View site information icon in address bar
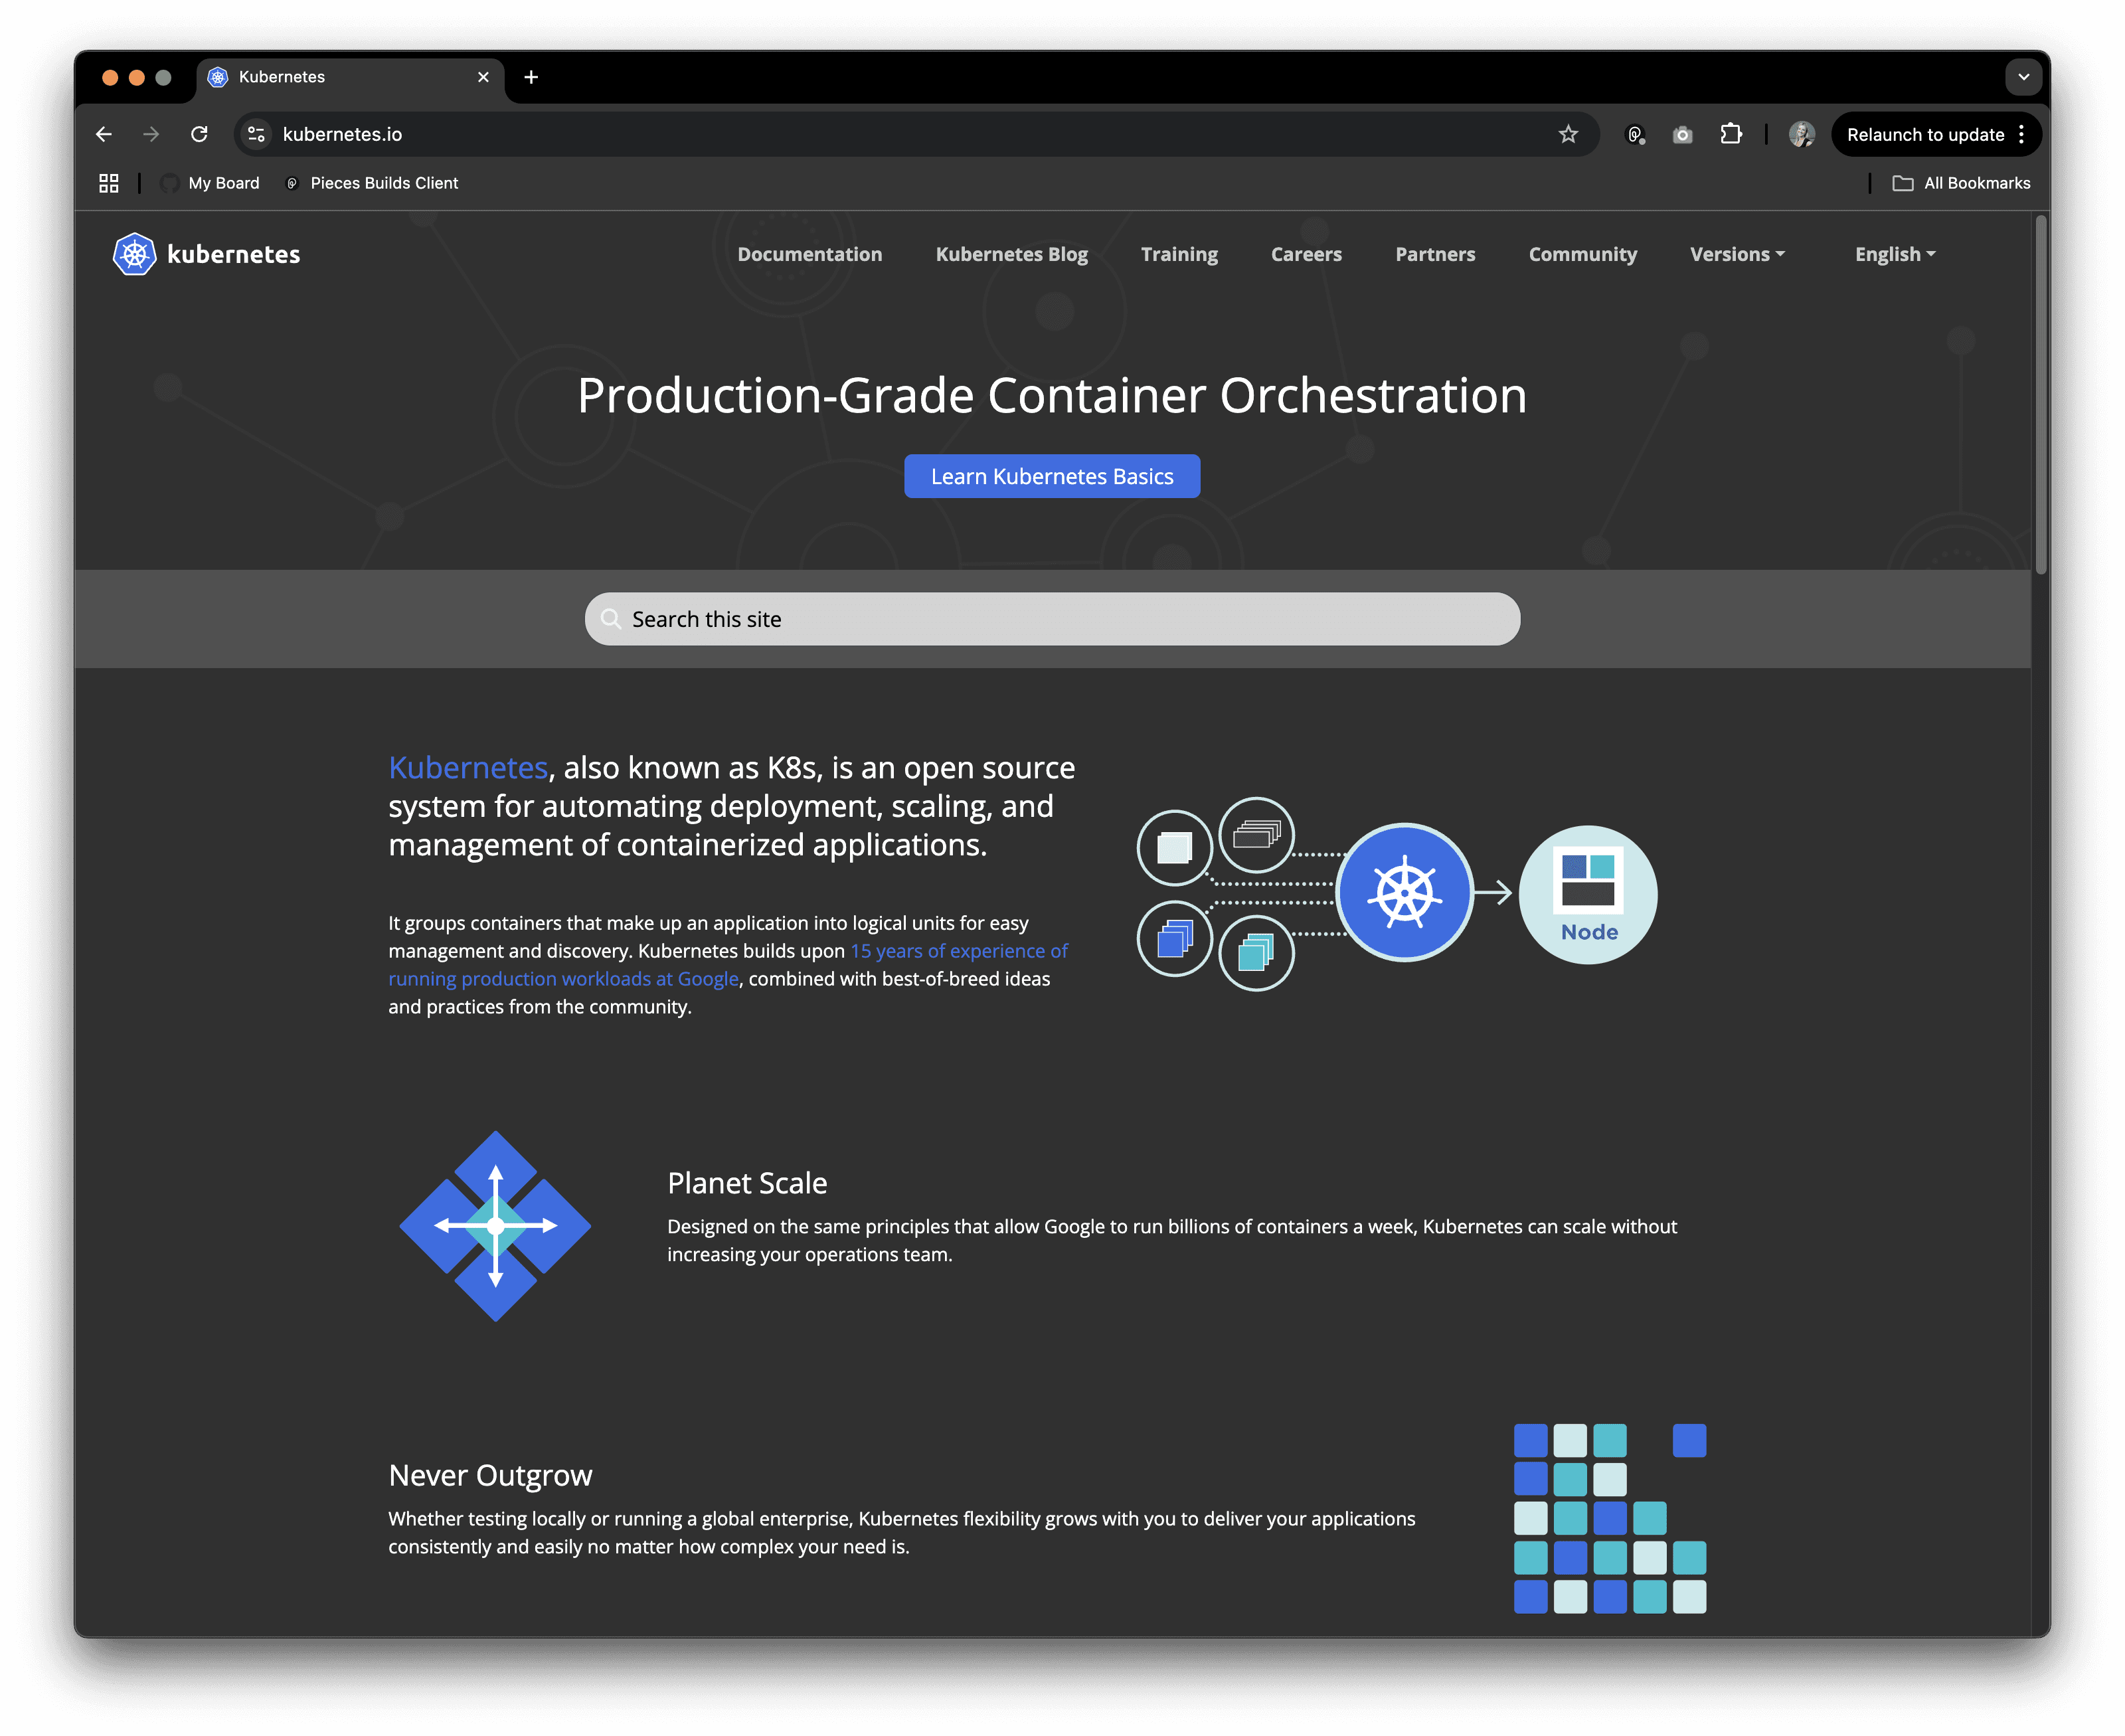This screenshot has width=2125, height=1736. coord(257,134)
